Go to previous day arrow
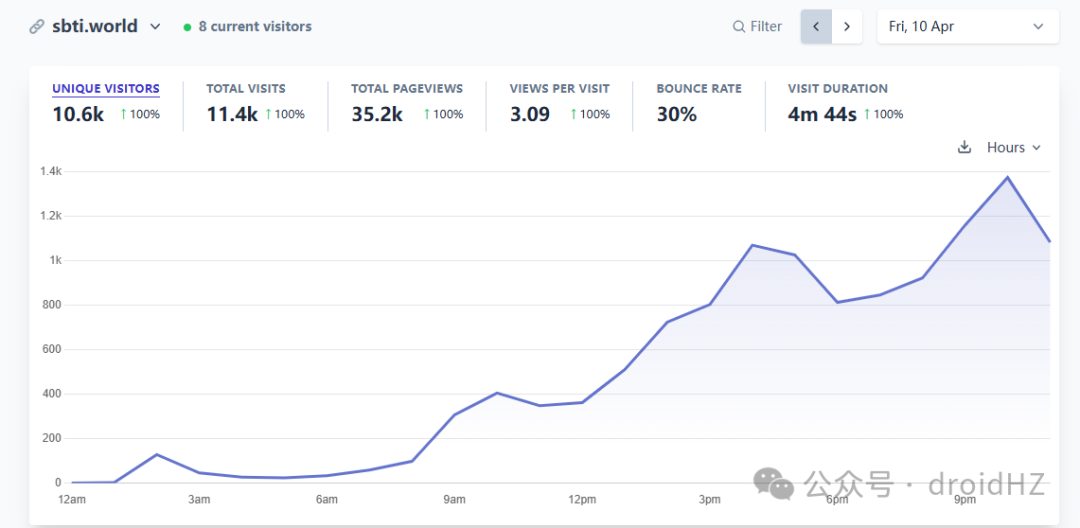Image resolution: width=1080 pixels, height=528 pixels. pyautogui.click(x=816, y=27)
